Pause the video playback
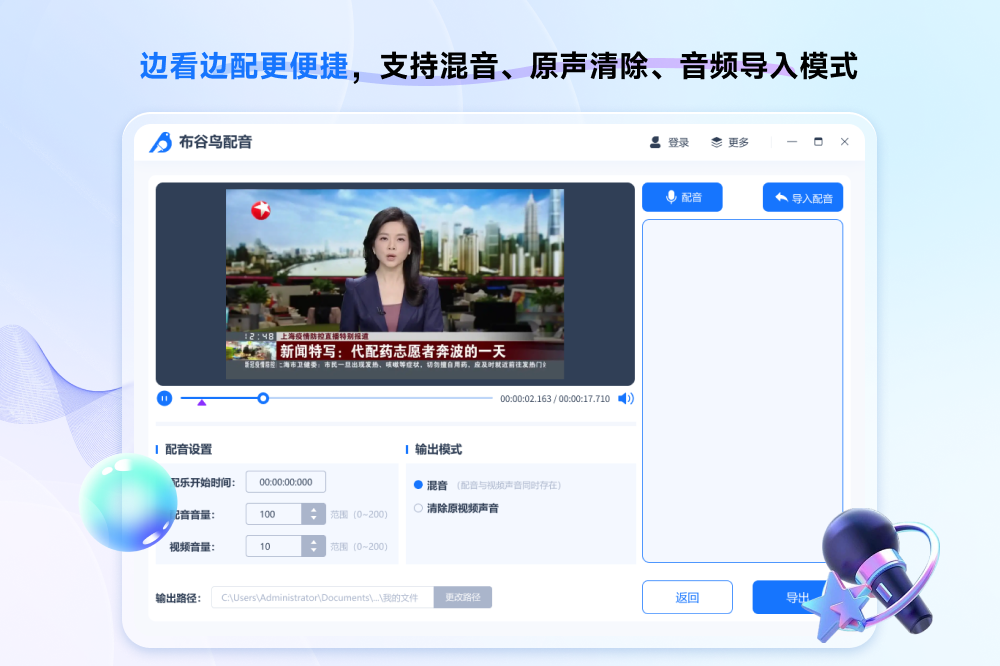Viewport: 1000px width, 666px height. (164, 398)
